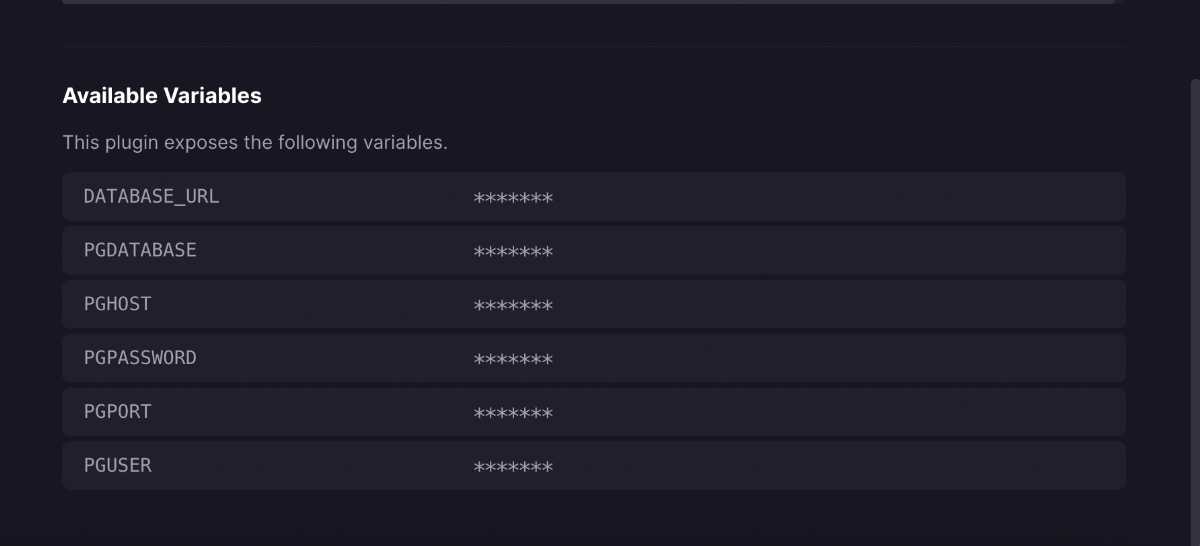Reveal the masked DATABASE_URL value

[513, 198]
